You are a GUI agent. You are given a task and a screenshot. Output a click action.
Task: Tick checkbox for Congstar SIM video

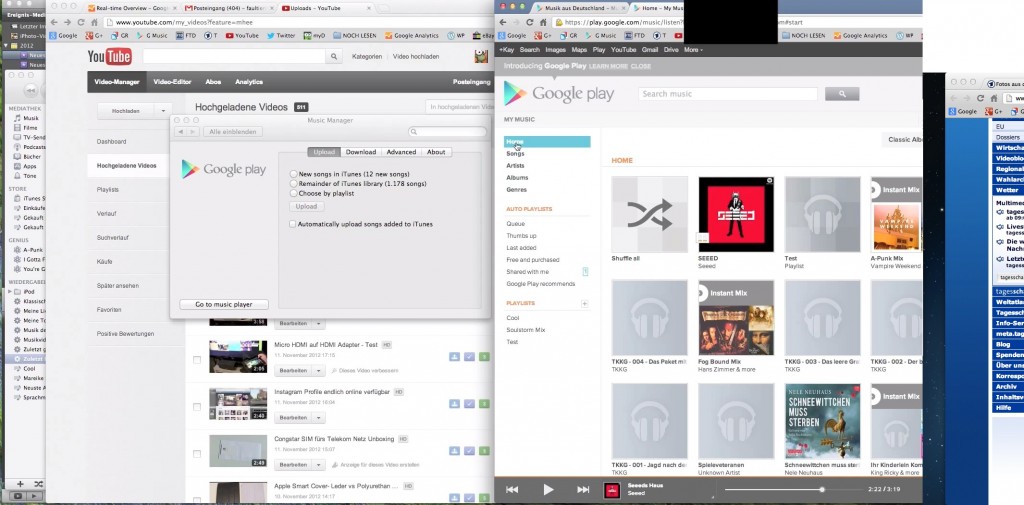pyautogui.click(x=197, y=454)
